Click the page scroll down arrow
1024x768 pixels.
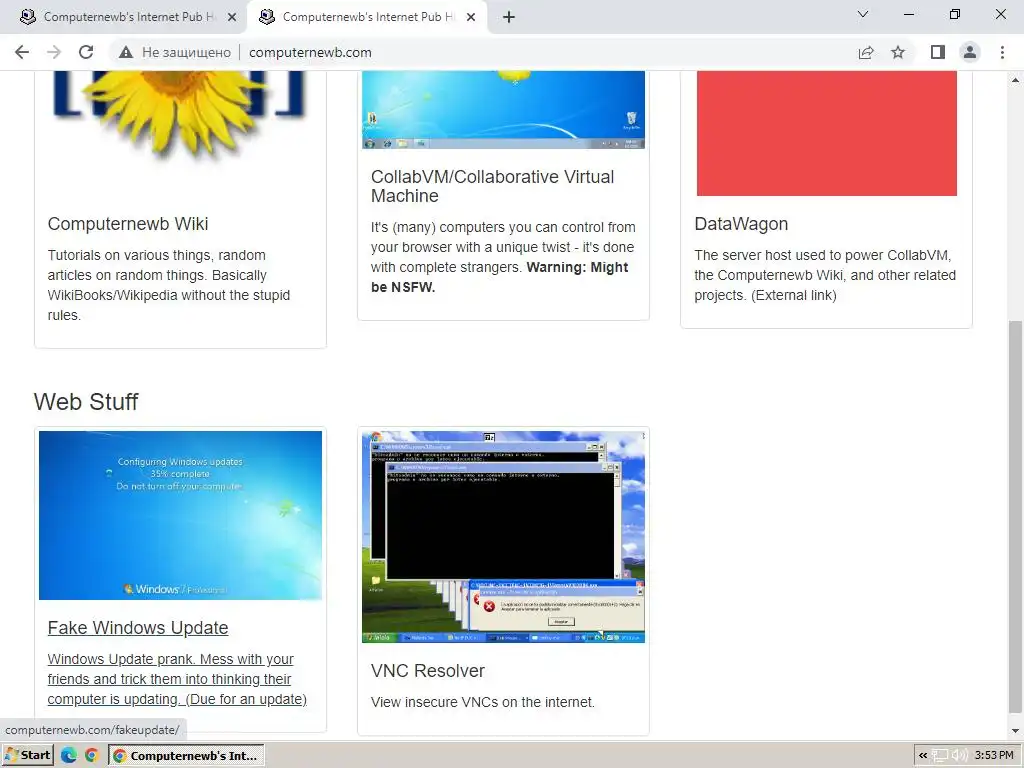click(1015, 731)
